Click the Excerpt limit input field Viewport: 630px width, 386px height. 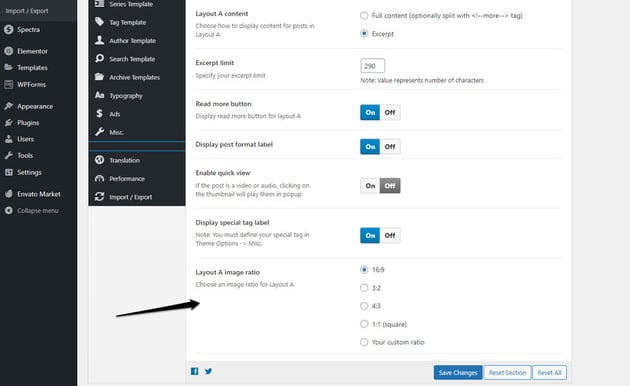pos(372,66)
